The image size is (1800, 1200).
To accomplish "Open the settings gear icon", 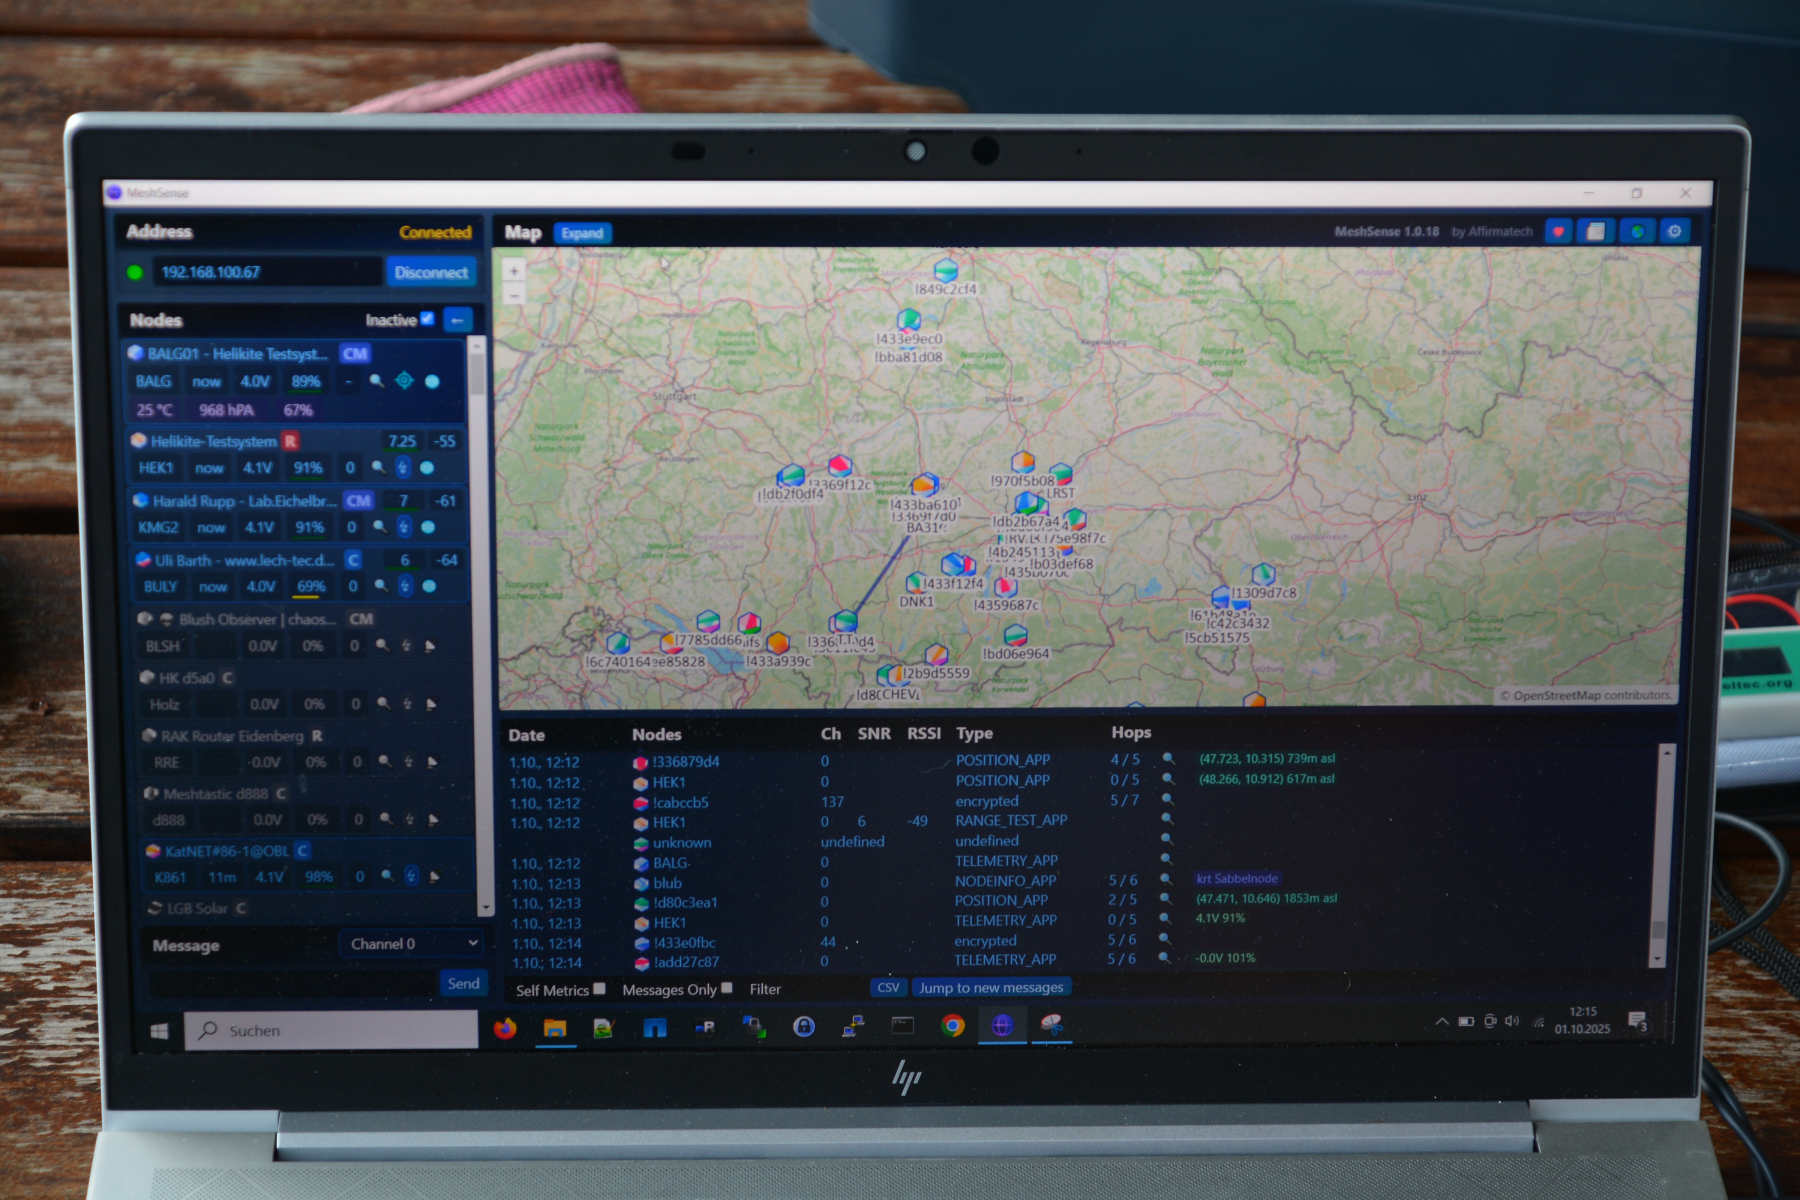I will 1675,232.
